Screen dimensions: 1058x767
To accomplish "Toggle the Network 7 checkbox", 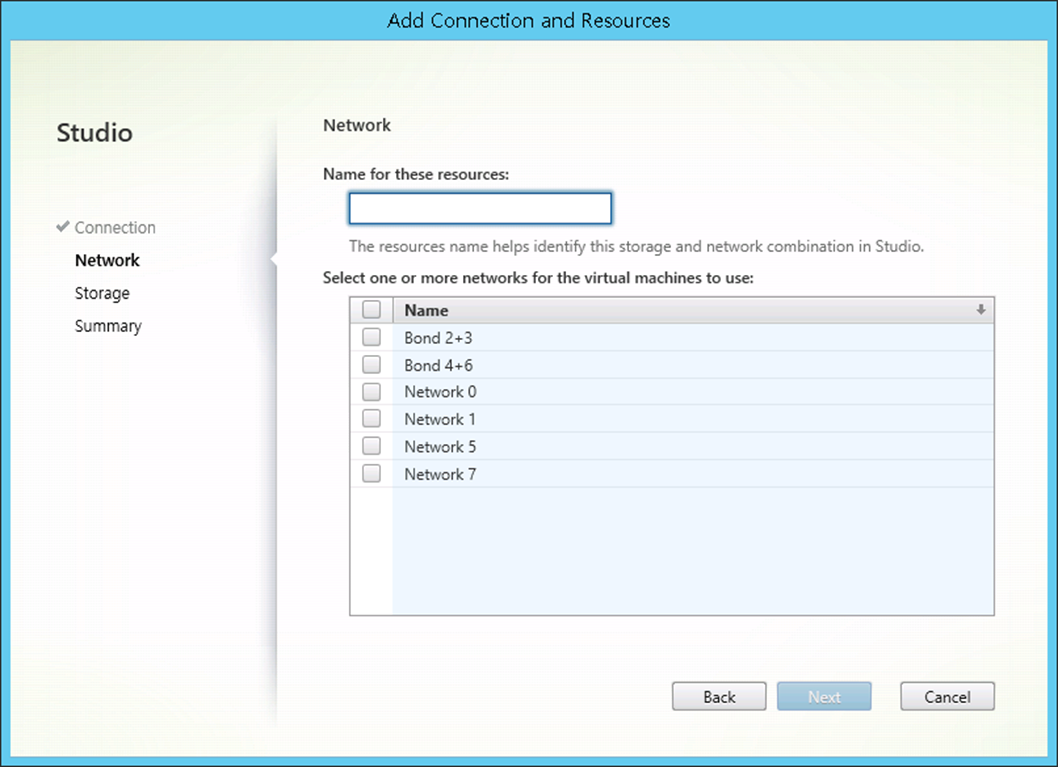I will pyautogui.click(x=371, y=474).
